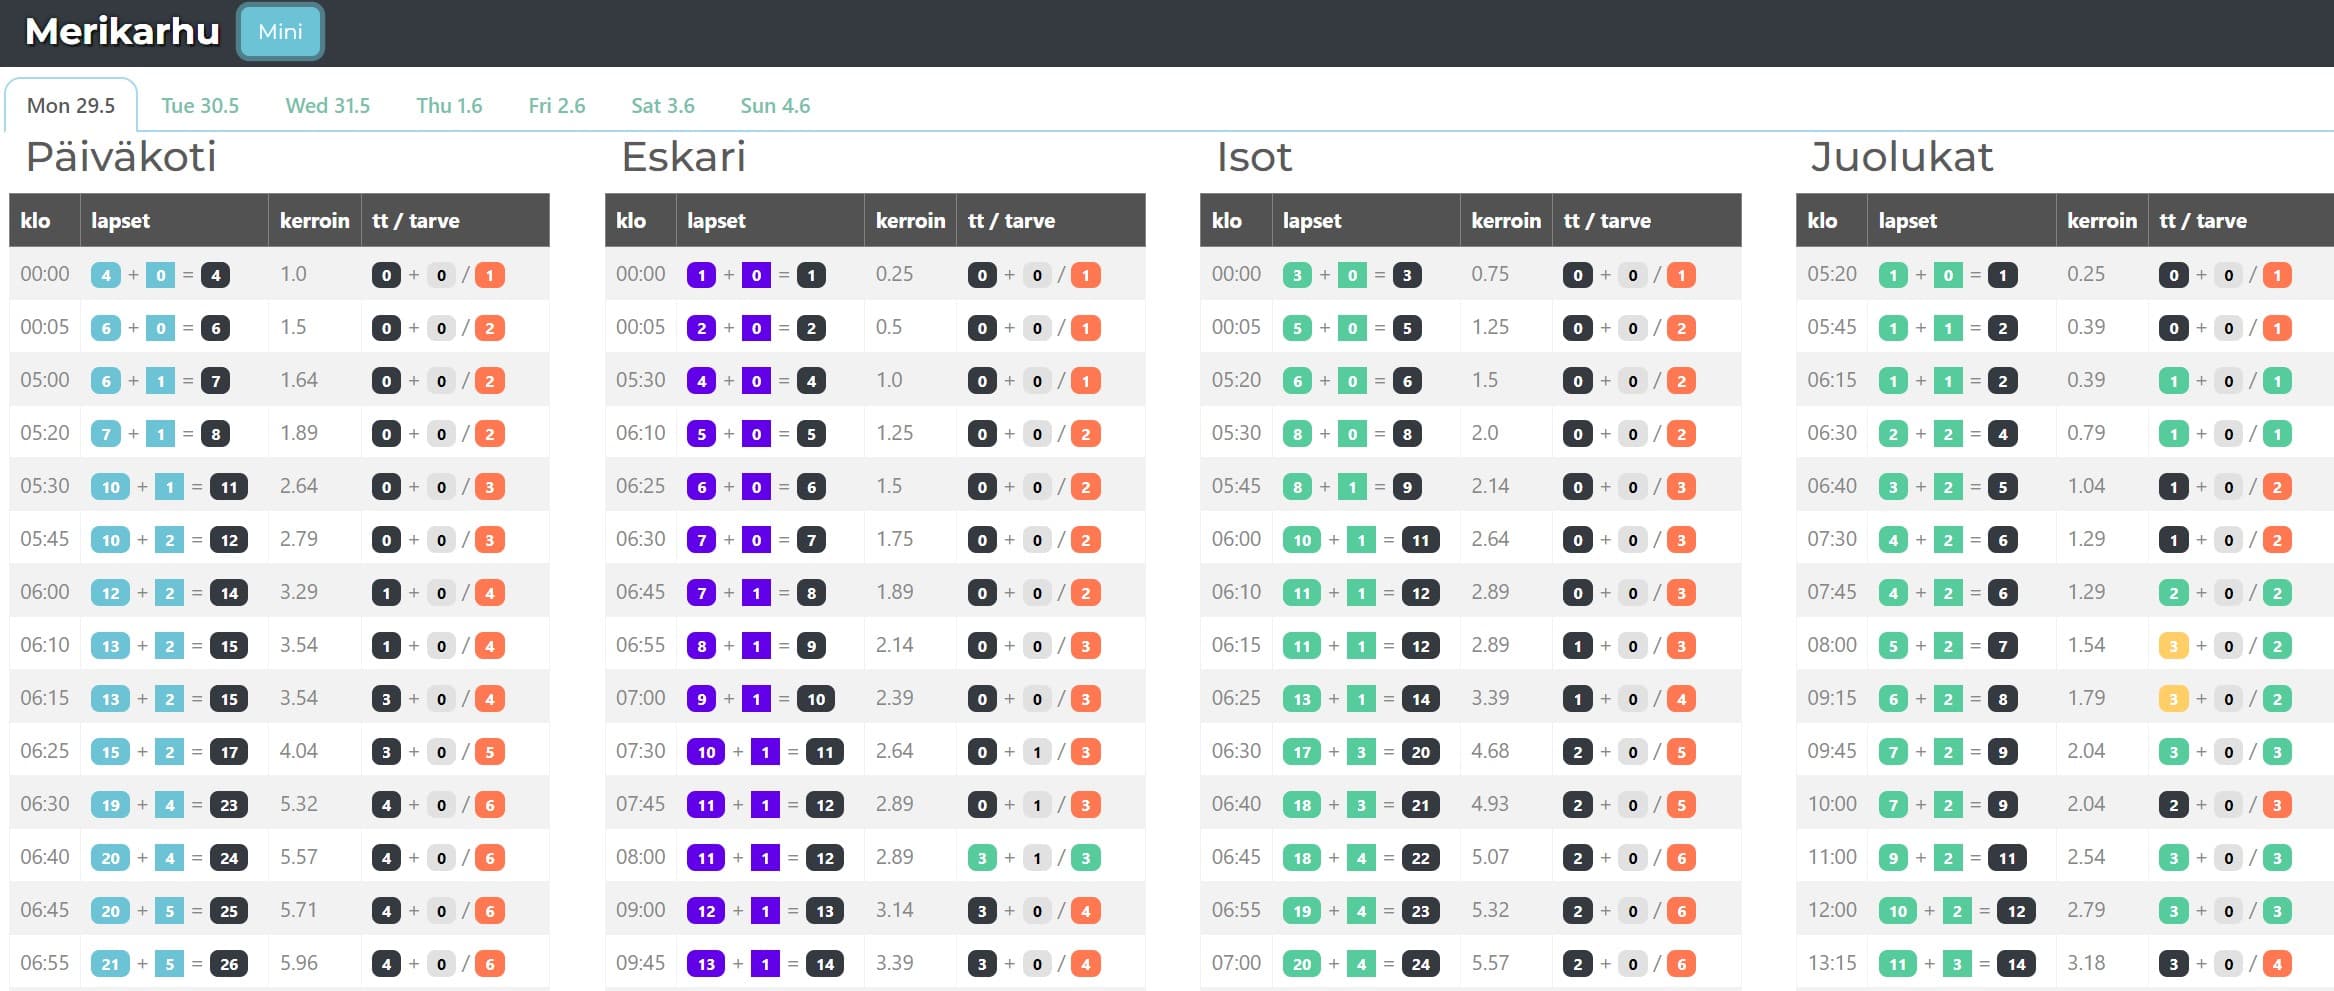Screen dimensions: 2334x991
Task: Click total badge 26 in Päiväkoti 06:55 row
Action: click(x=229, y=964)
